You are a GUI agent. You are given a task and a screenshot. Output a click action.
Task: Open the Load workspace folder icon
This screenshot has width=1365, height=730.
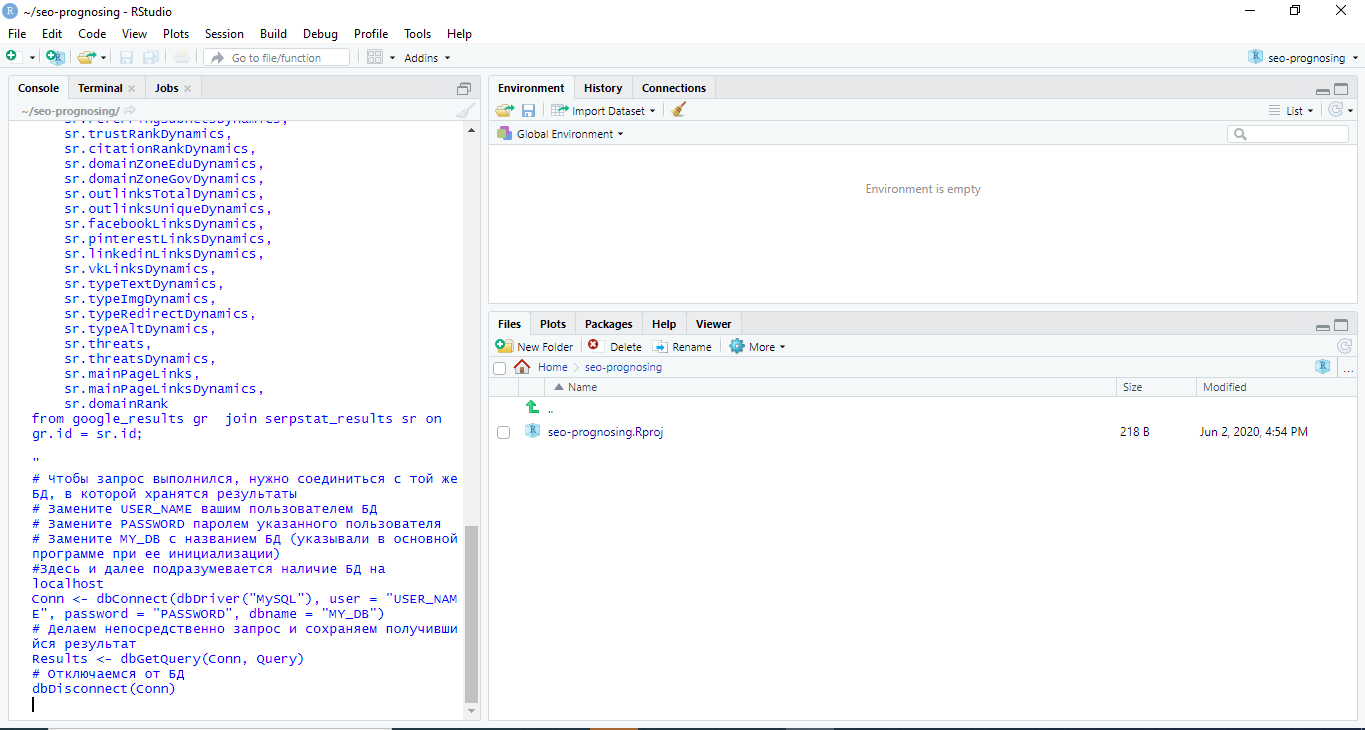coord(504,110)
